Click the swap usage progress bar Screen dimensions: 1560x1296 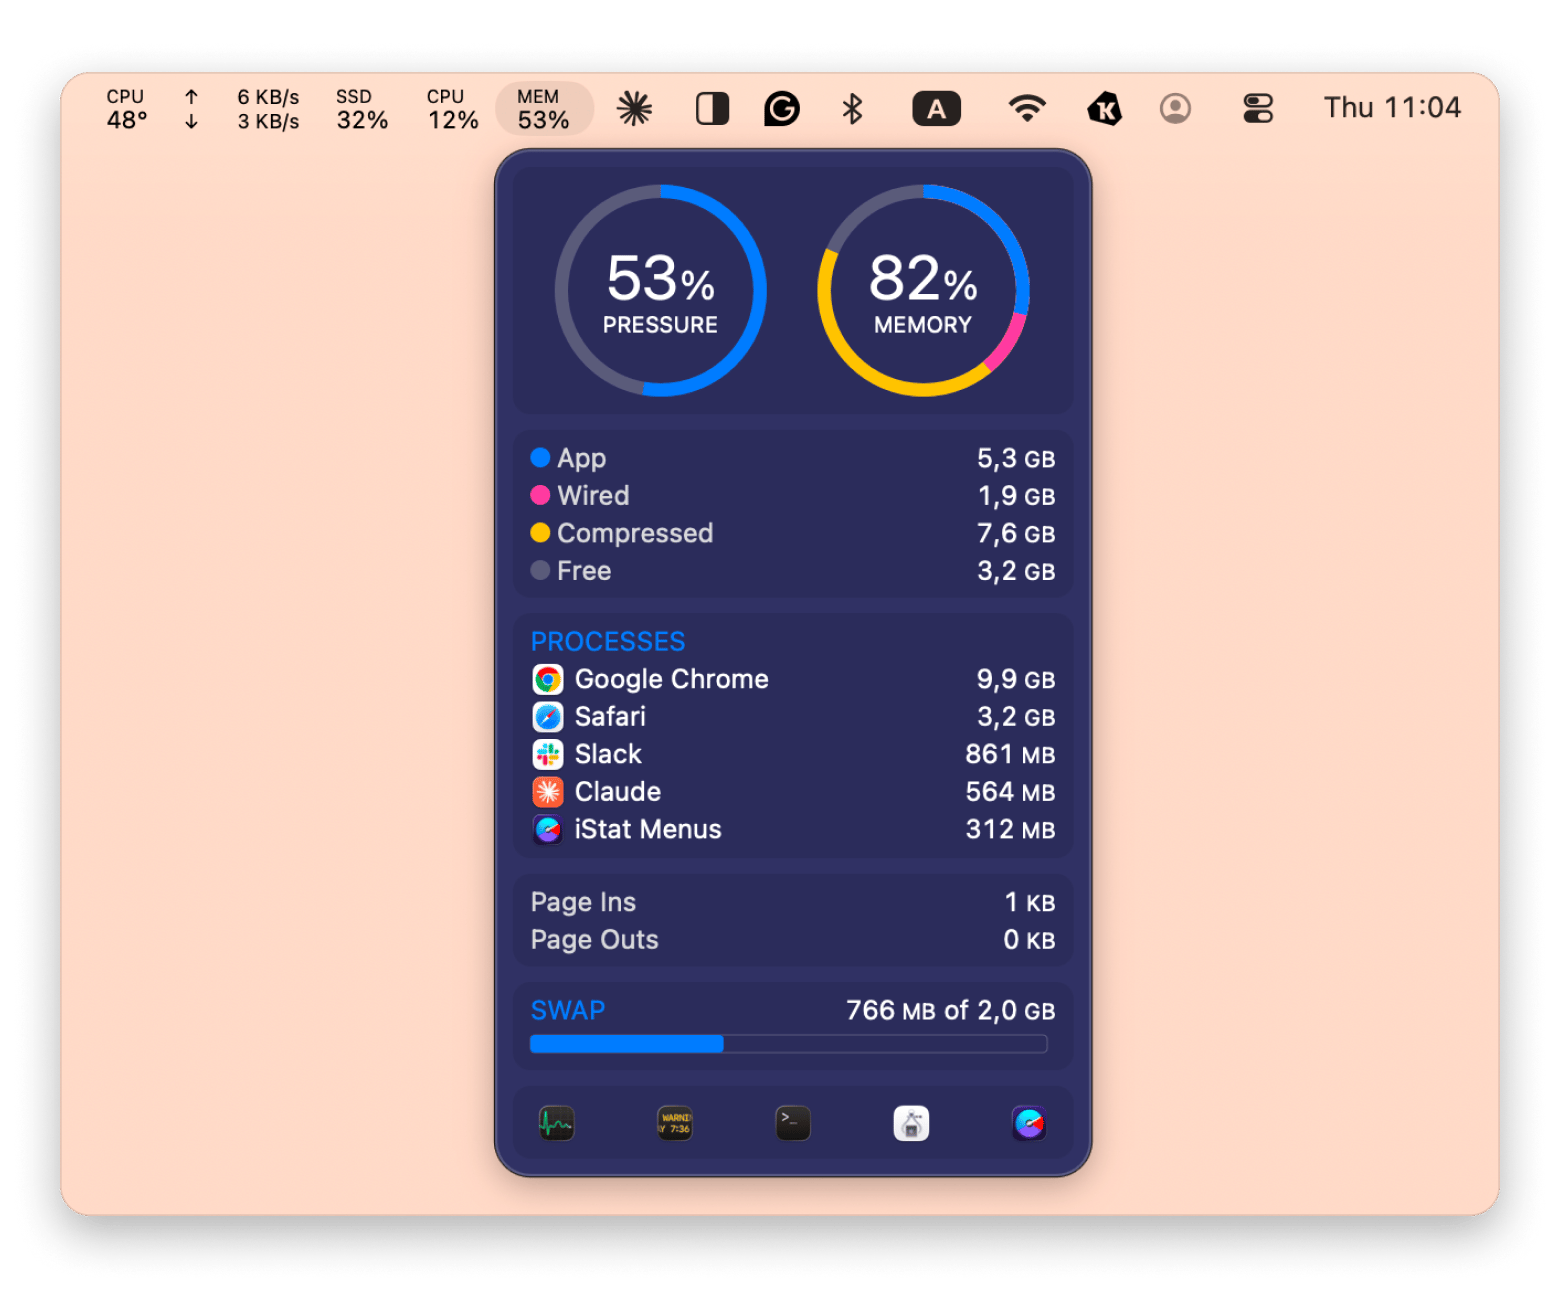coord(788,1044)
